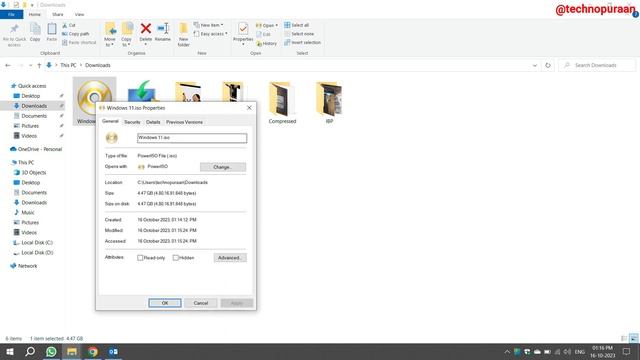Go back with the Back arrow
640x360 pixels.
pyautogui.click(x=8, y=65)
